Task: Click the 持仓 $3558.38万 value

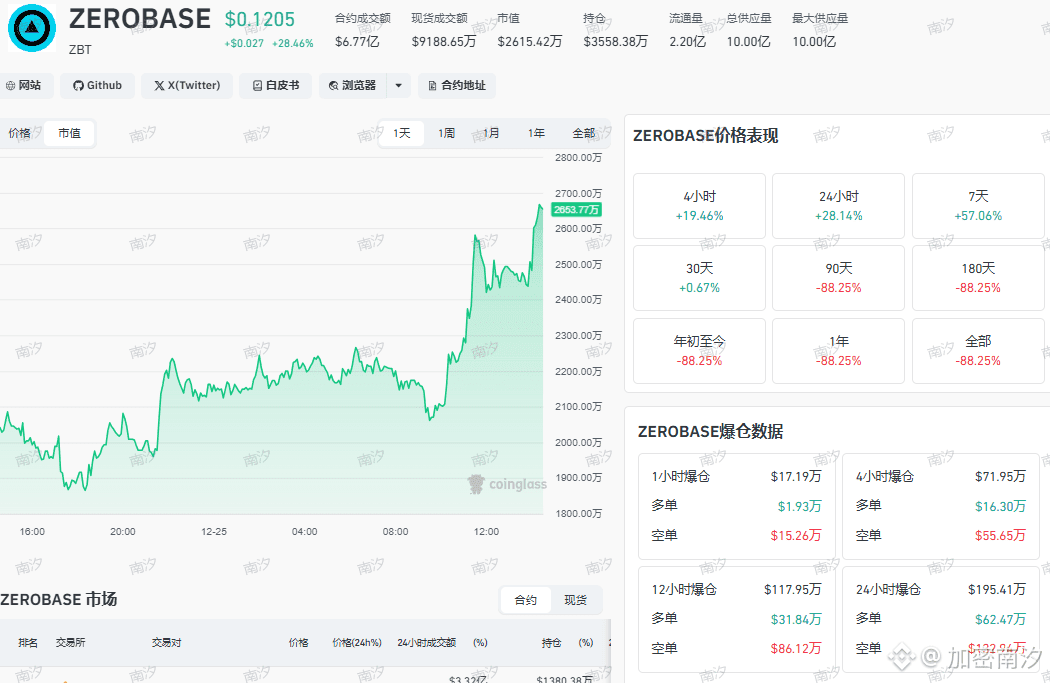Action: click(x=615, y=42)
